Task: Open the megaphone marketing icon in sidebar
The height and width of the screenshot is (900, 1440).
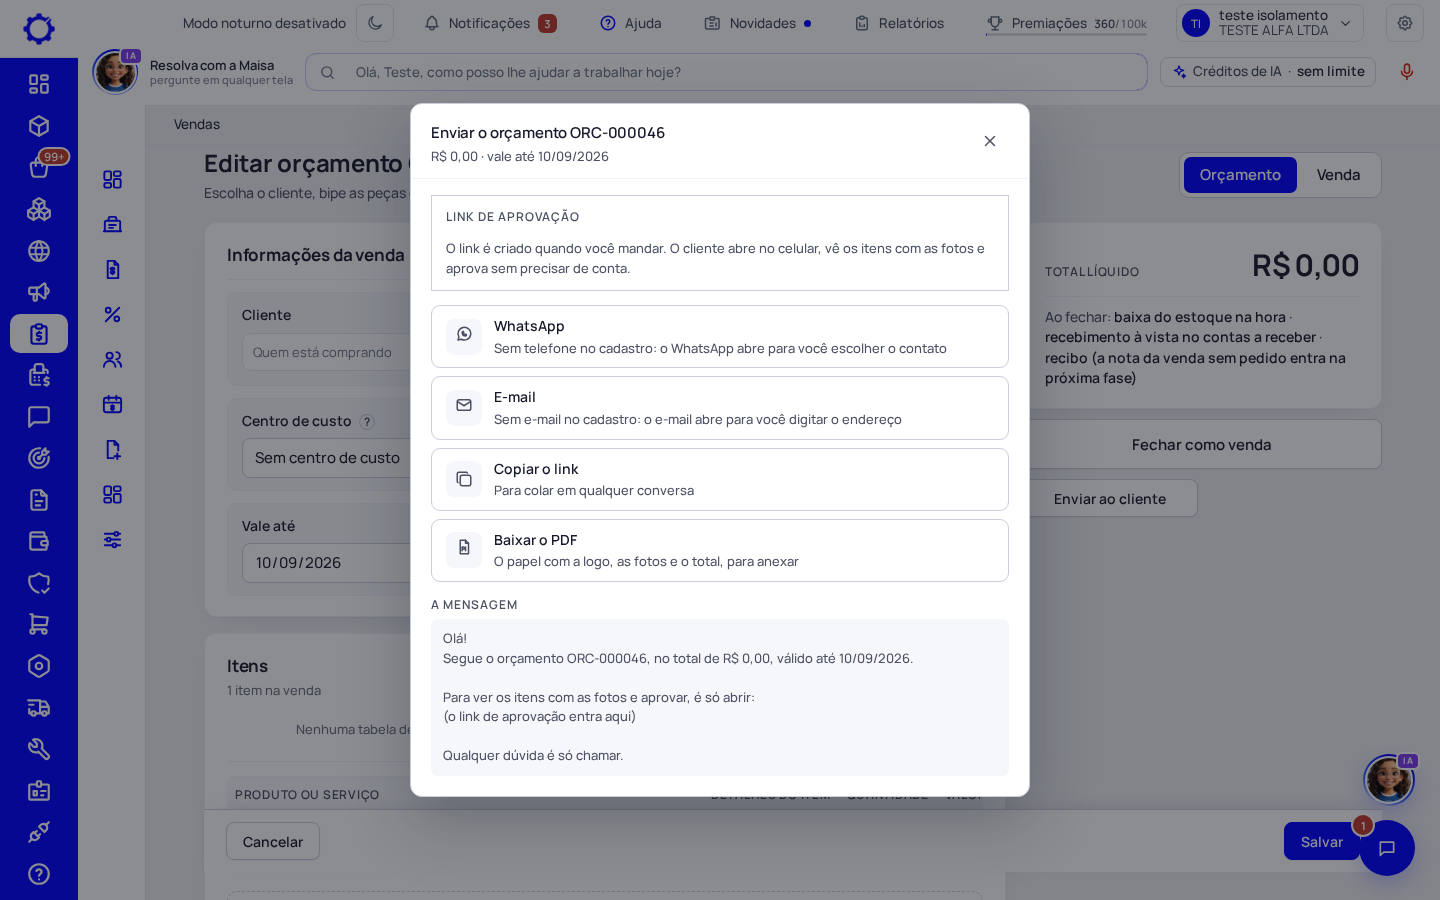Action: pos(39,292)
